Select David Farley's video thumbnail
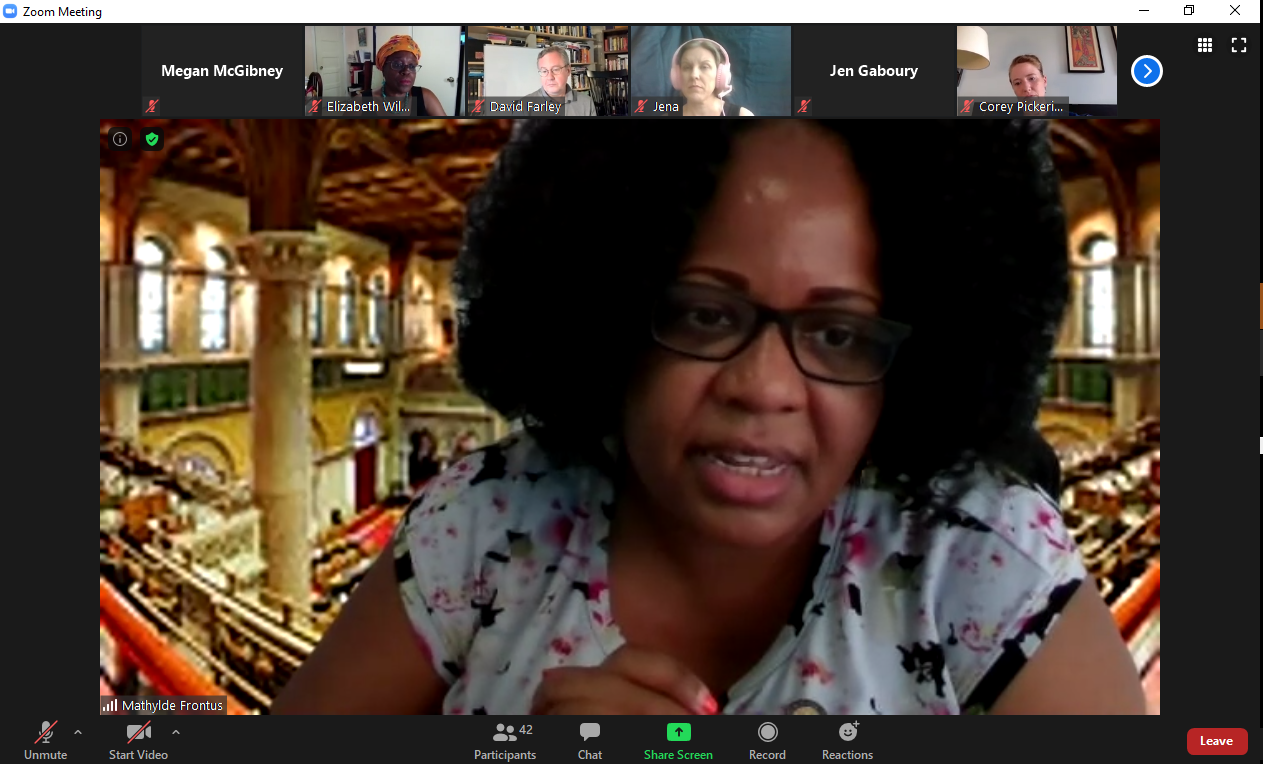 pyautogui.click(x=548, y=71)
